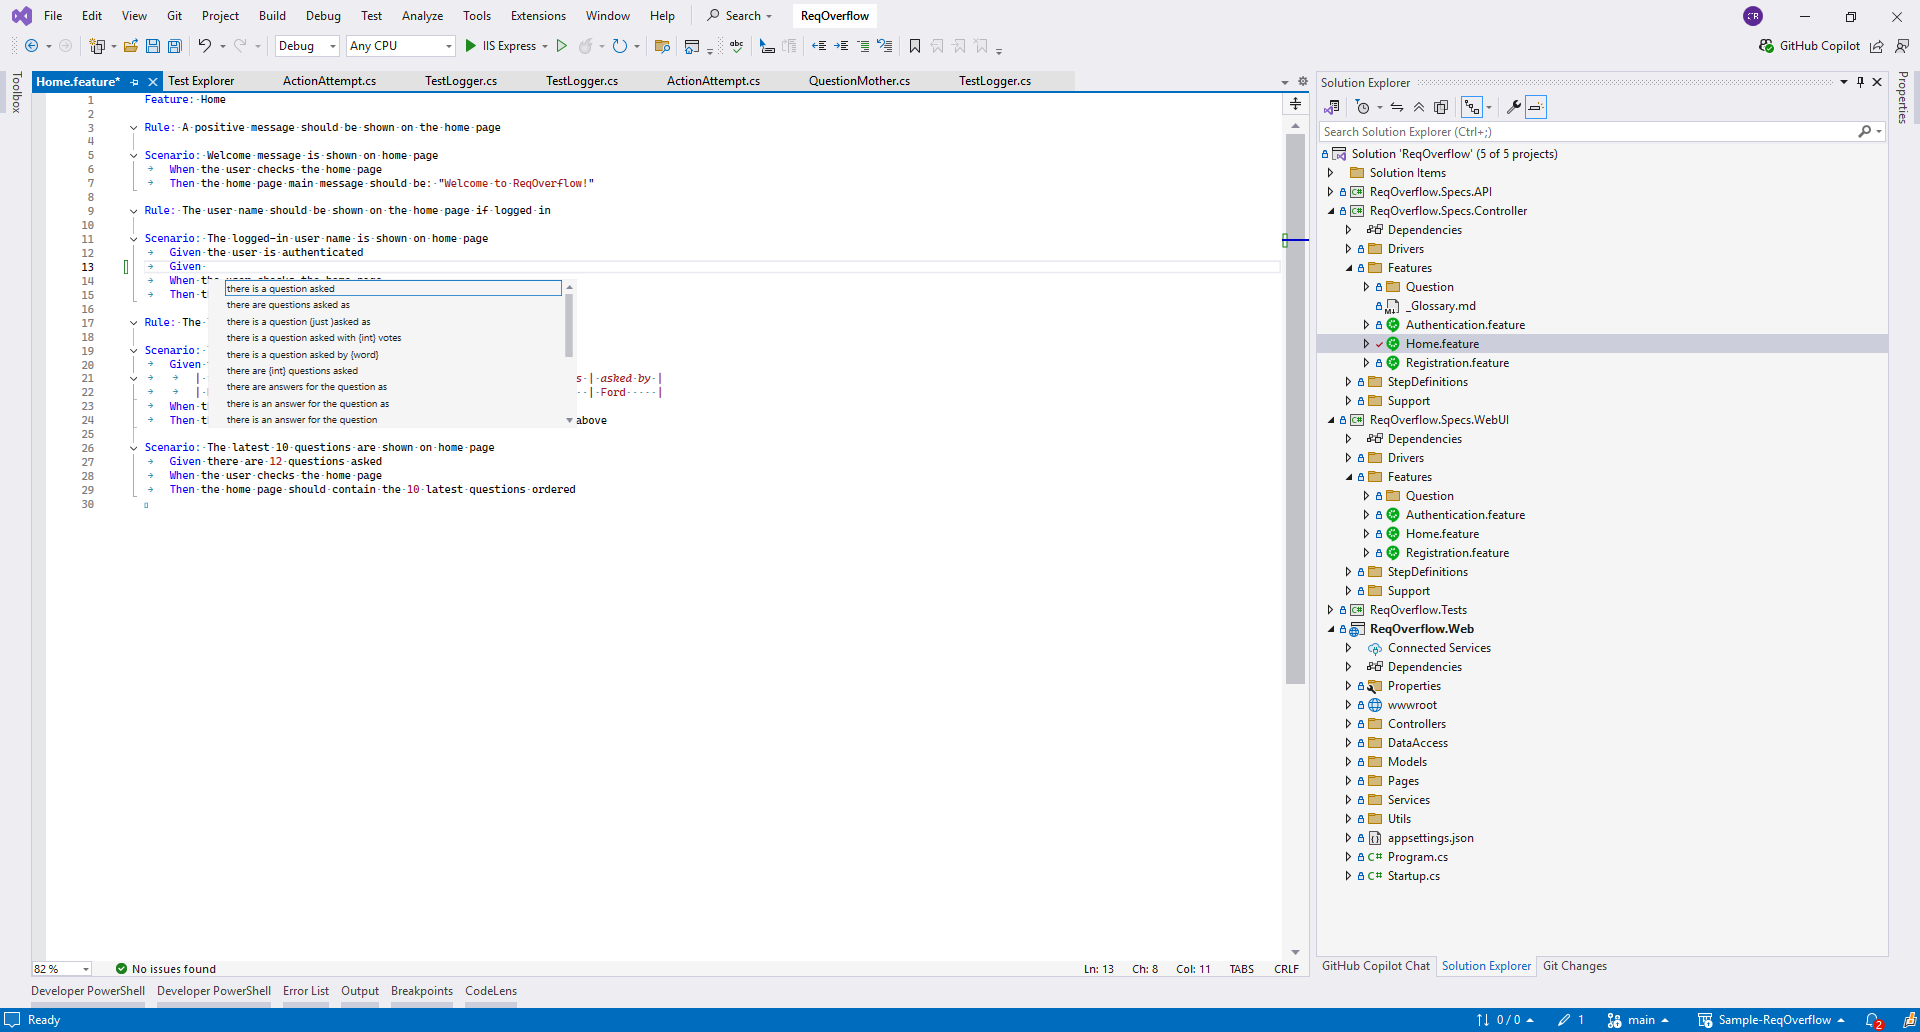Switch to the QuestionMother.cs tab
Viewport: 1920px width, 1032px height.
pyautogui.click(x=859, y=81)
